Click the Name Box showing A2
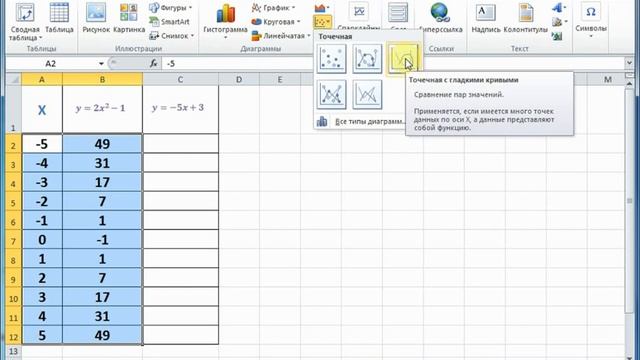 (51, 64)
